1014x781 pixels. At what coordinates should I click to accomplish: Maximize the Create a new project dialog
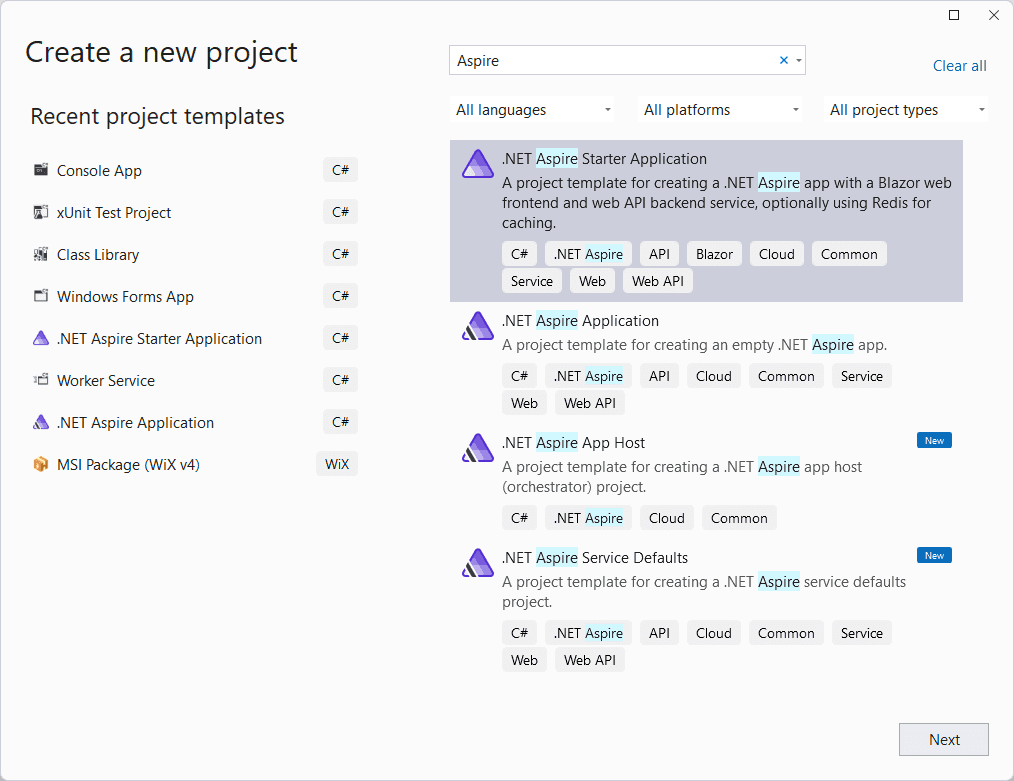click(x=954, y=15)
